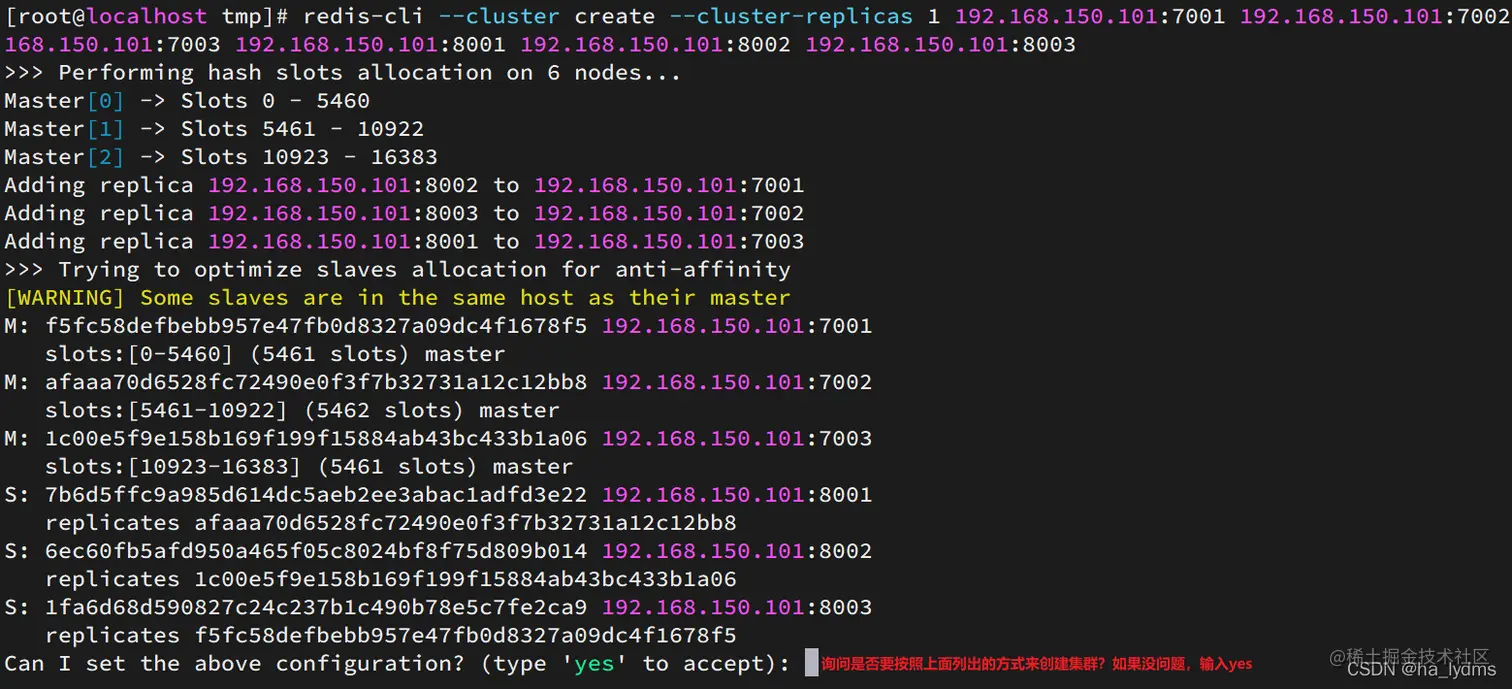Click slave node ID 1fa6d68d590827c2
This screenshot has width=1512, height=689.
[316, 607]
